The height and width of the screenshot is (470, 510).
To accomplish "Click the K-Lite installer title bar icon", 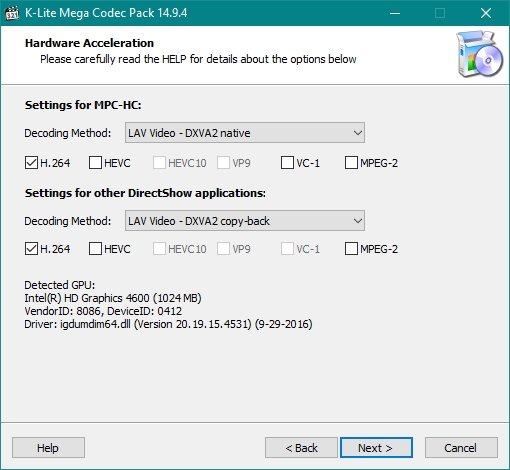I will 12,13.
